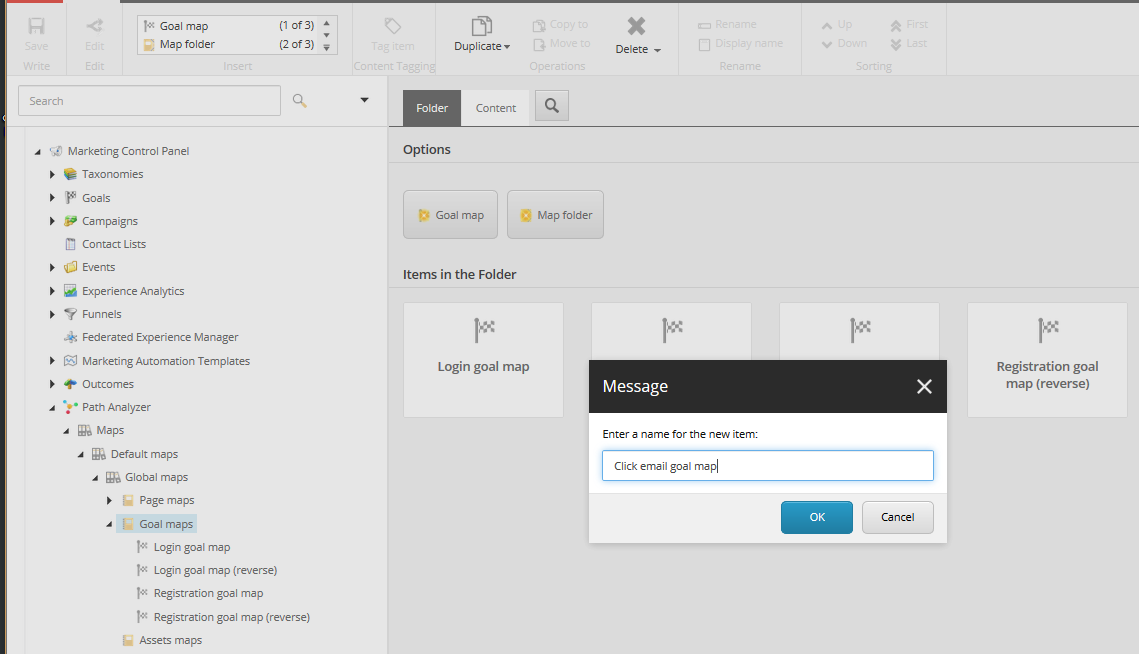Select Login goal map (reverse) item
1139x654 pixels.
pyautogui.click(x=215, y=570)
